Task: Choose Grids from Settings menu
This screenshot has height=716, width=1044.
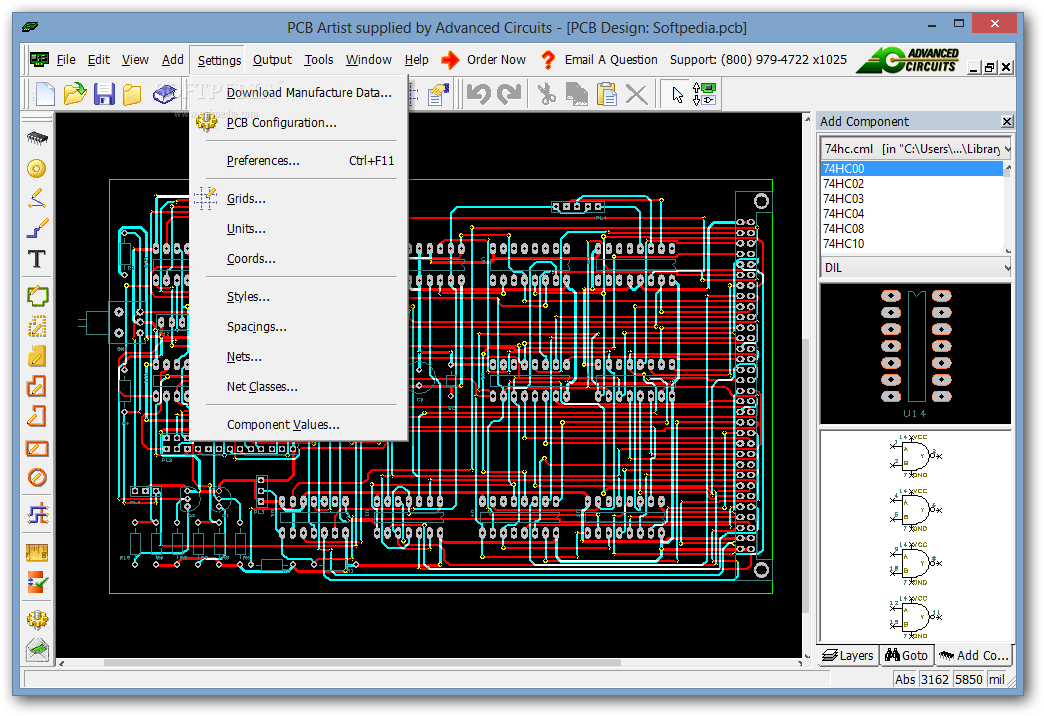Action: click(x=299, y=198)
